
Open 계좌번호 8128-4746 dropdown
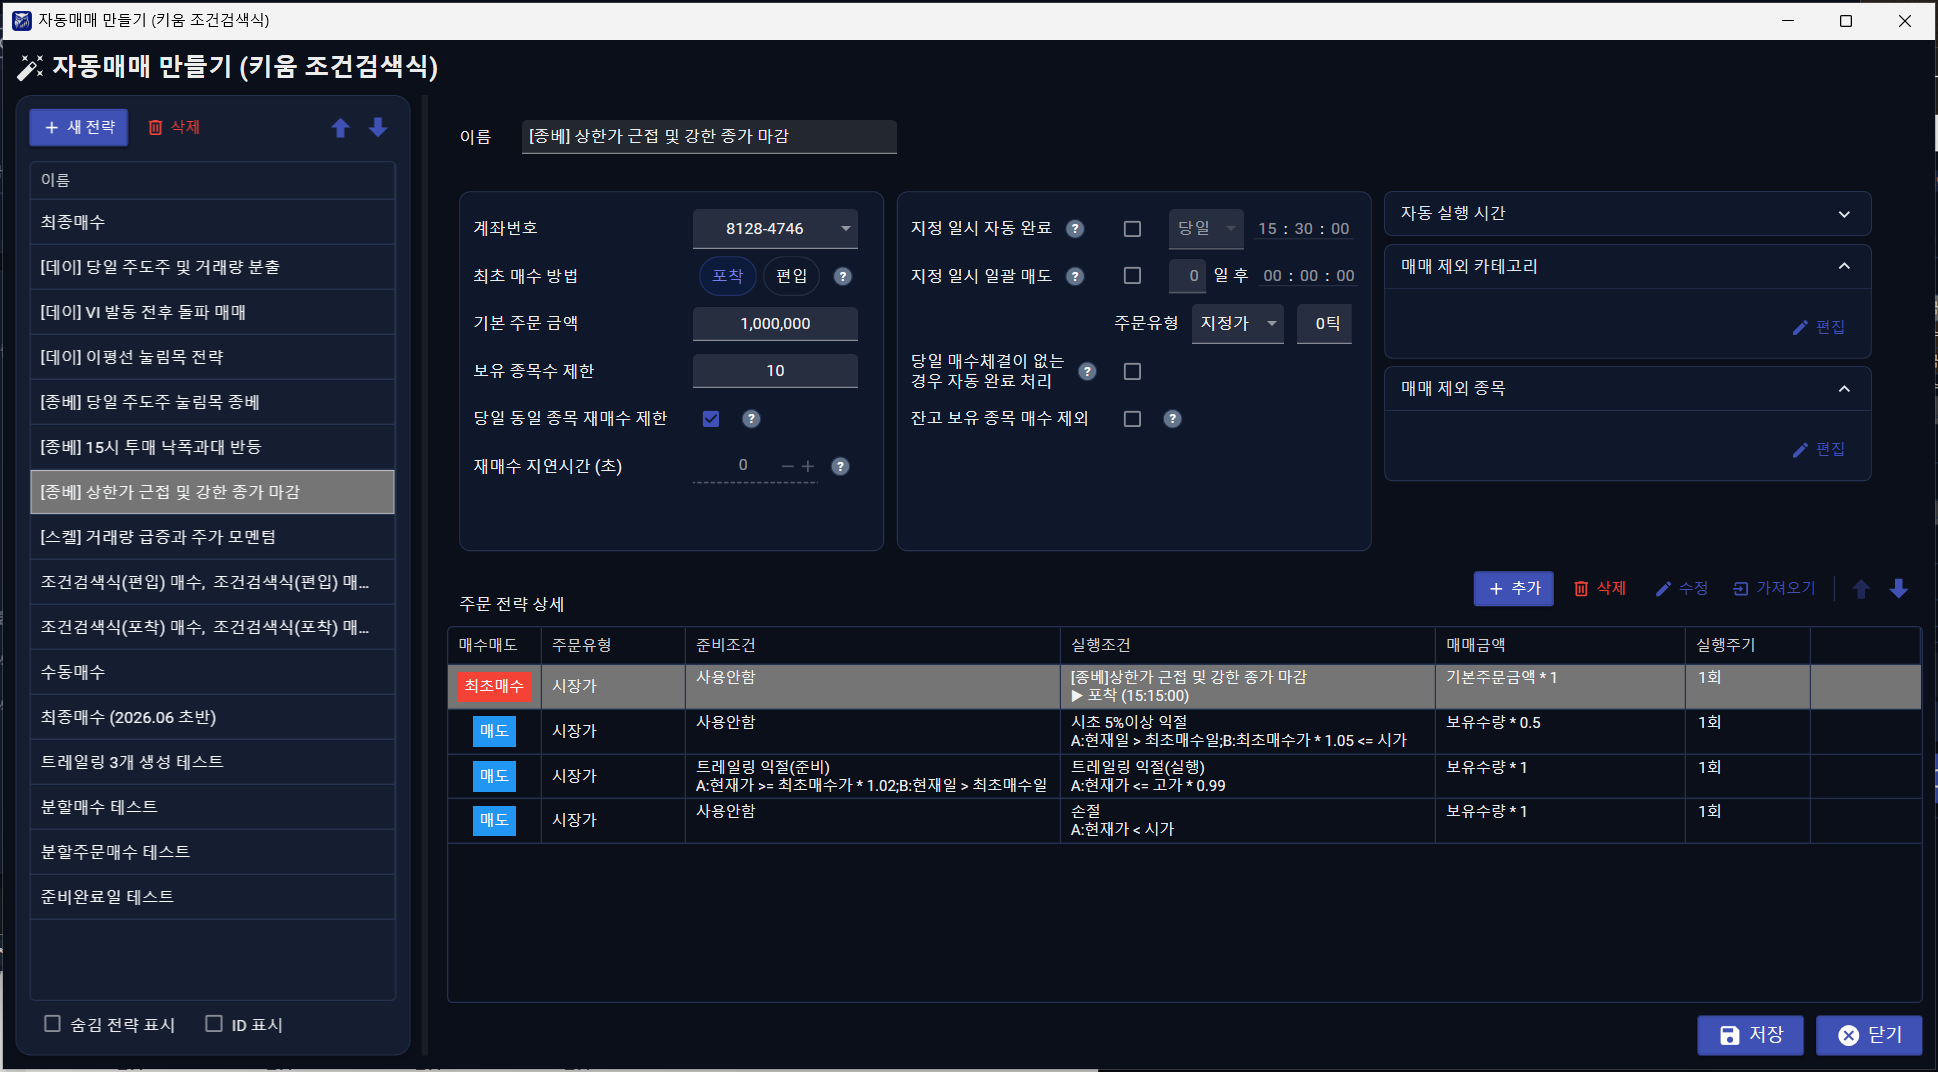click(x=775, y=229)
